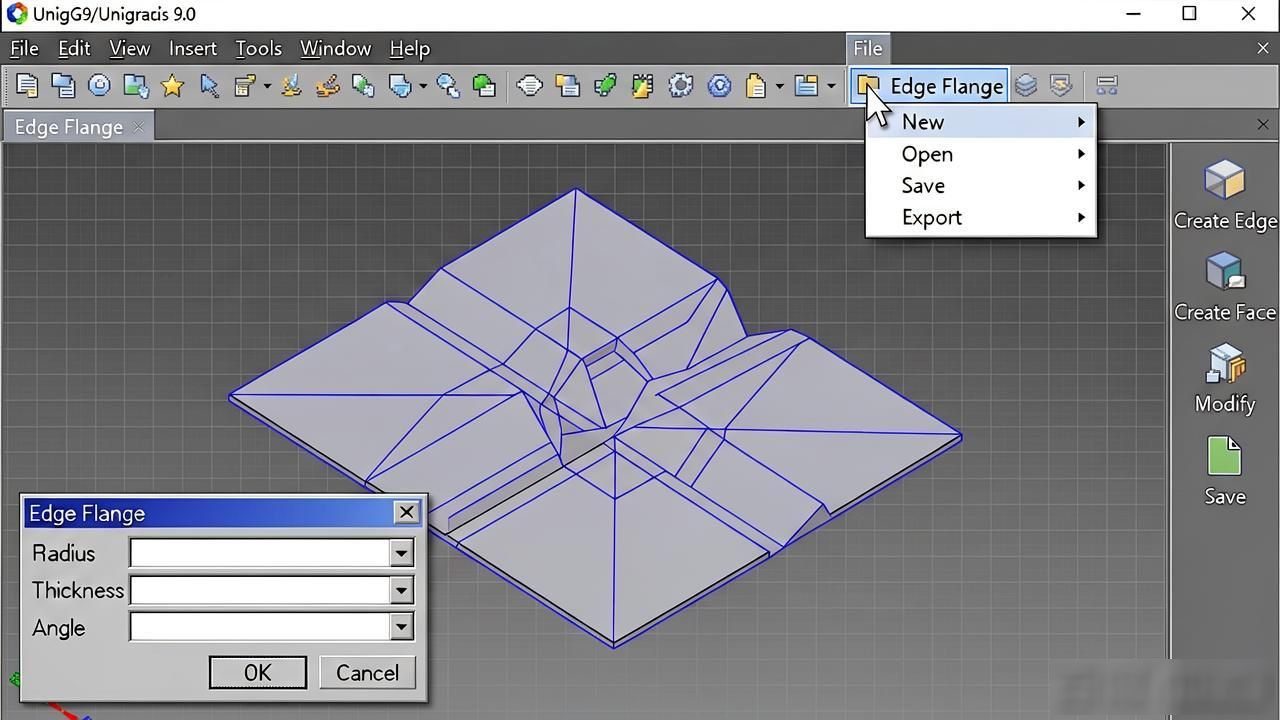Open the View menu
The image size is (1280, 720).
(129, 48)
